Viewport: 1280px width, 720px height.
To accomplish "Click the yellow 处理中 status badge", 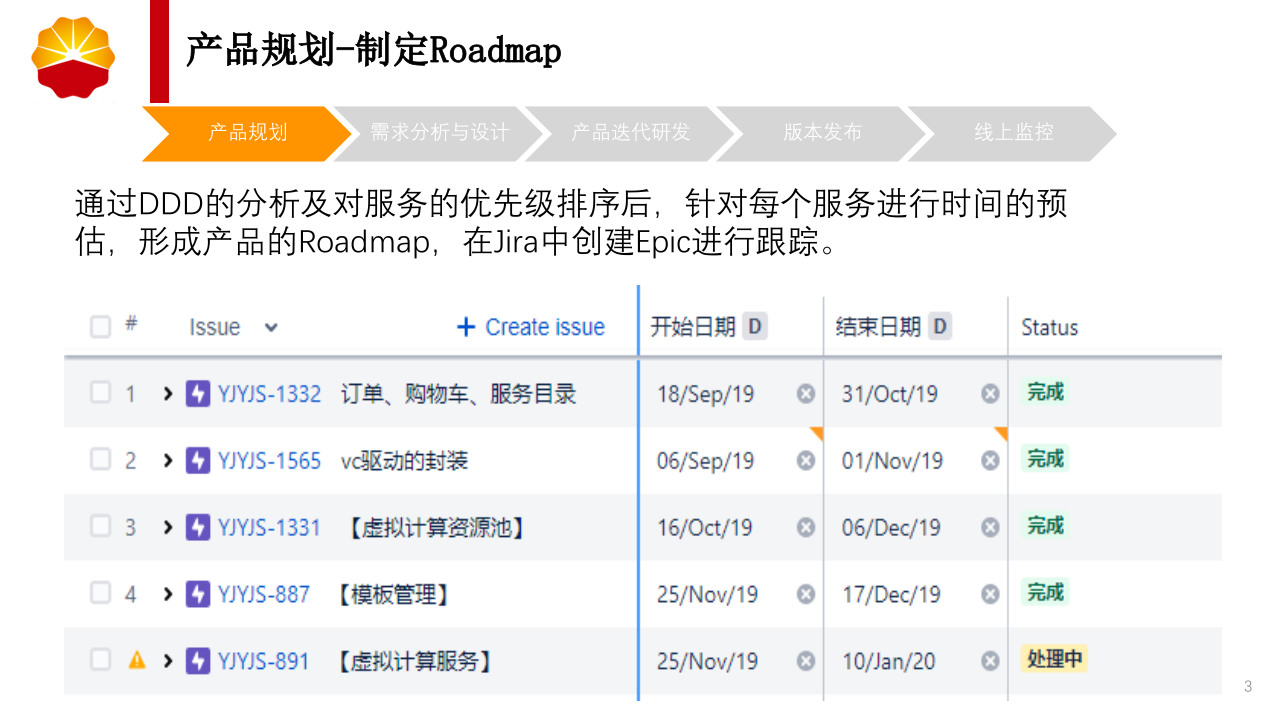I will (1054, 660).
